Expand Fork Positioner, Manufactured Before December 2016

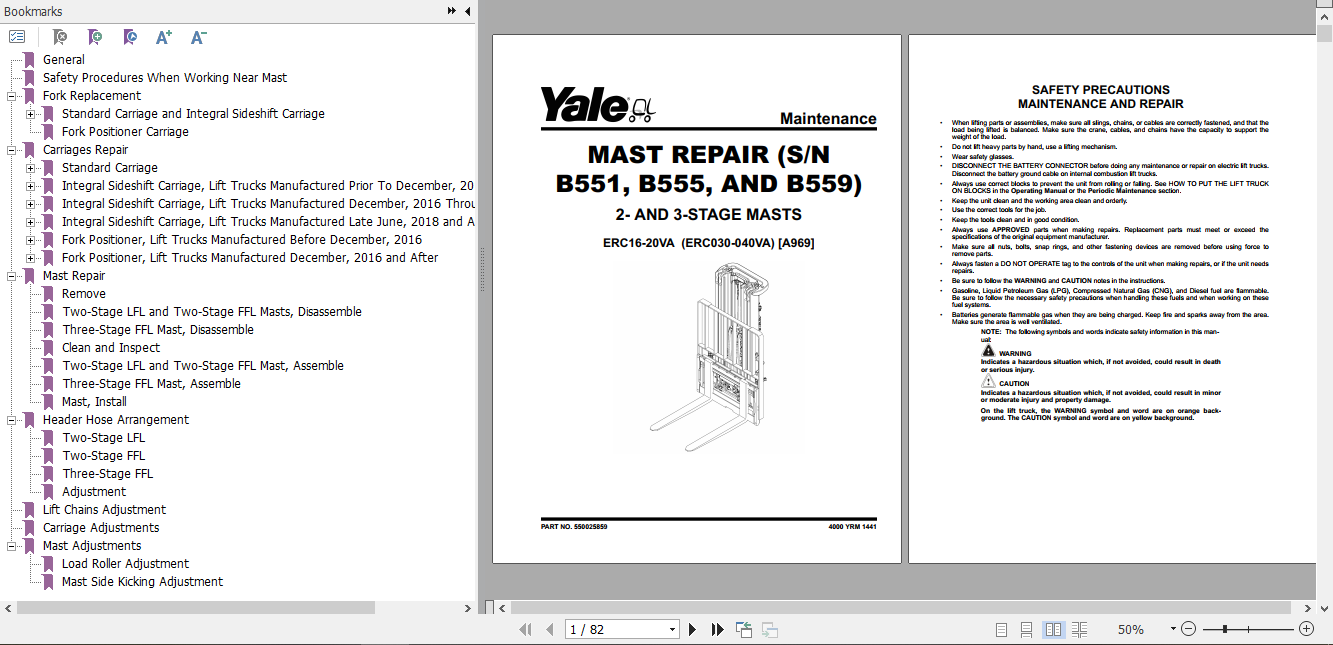coord(31,240)
